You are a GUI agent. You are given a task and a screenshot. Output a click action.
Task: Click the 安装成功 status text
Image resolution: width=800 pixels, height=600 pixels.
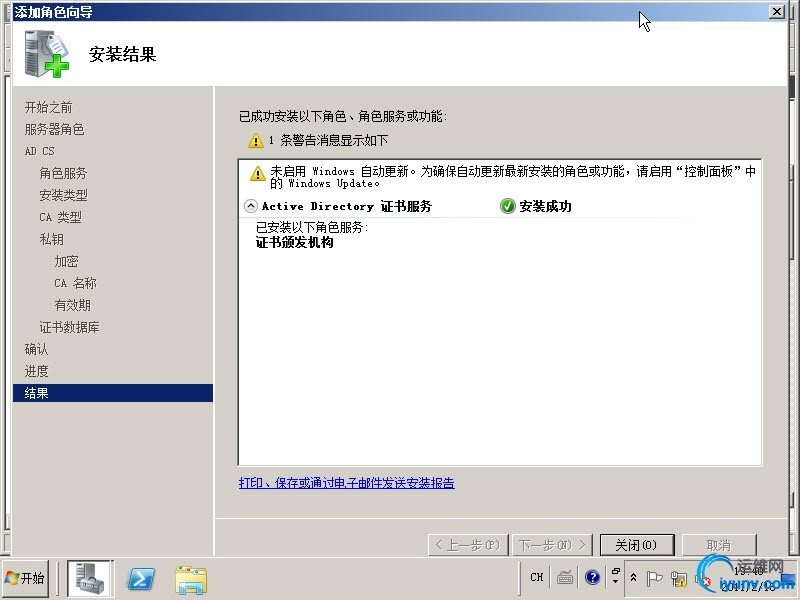[x=545, y=206]
